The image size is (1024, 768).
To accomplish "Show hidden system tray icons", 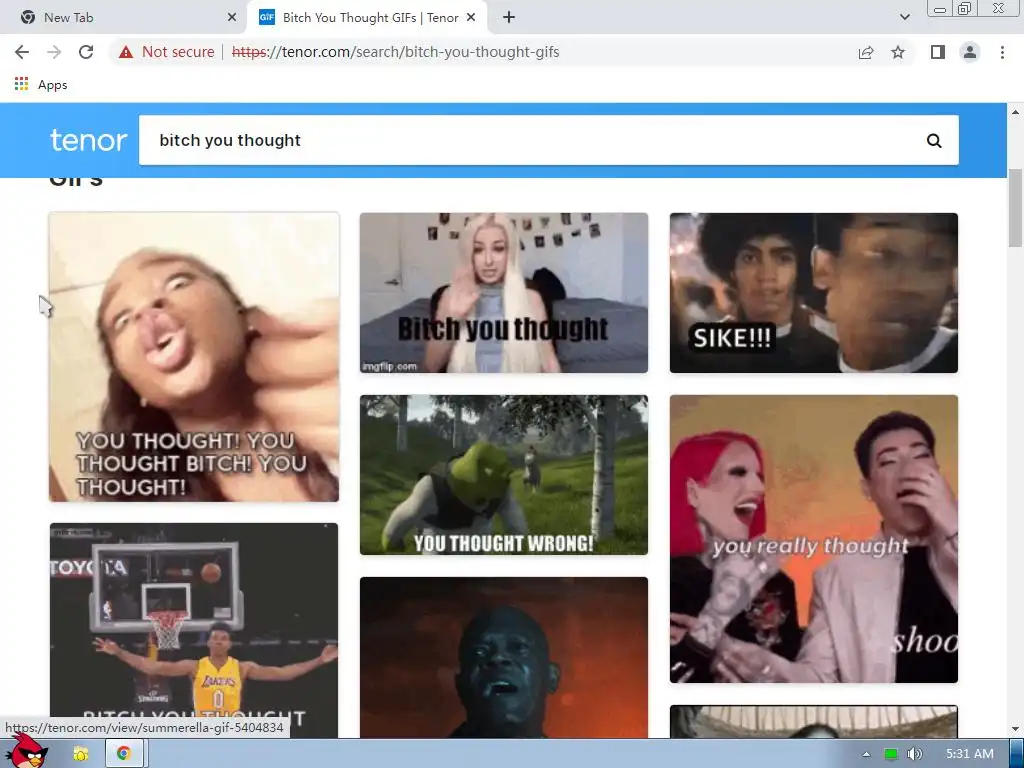I will point(867,754).
